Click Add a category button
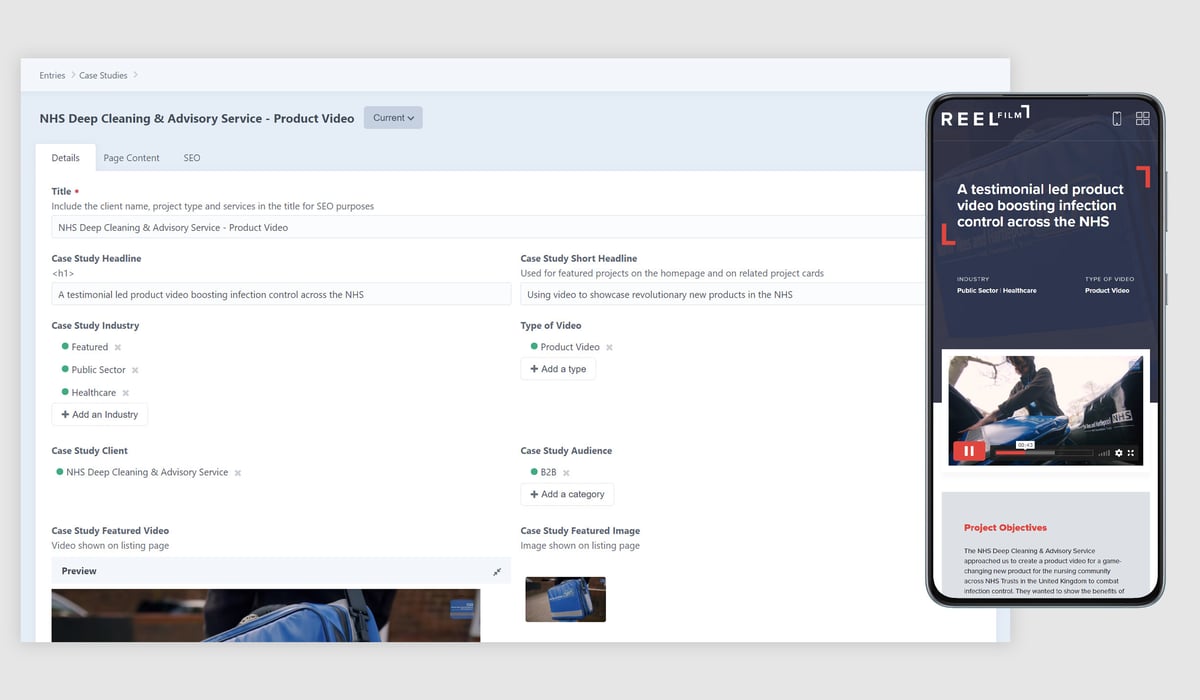 pyautogui.click(x=567, y=494)
